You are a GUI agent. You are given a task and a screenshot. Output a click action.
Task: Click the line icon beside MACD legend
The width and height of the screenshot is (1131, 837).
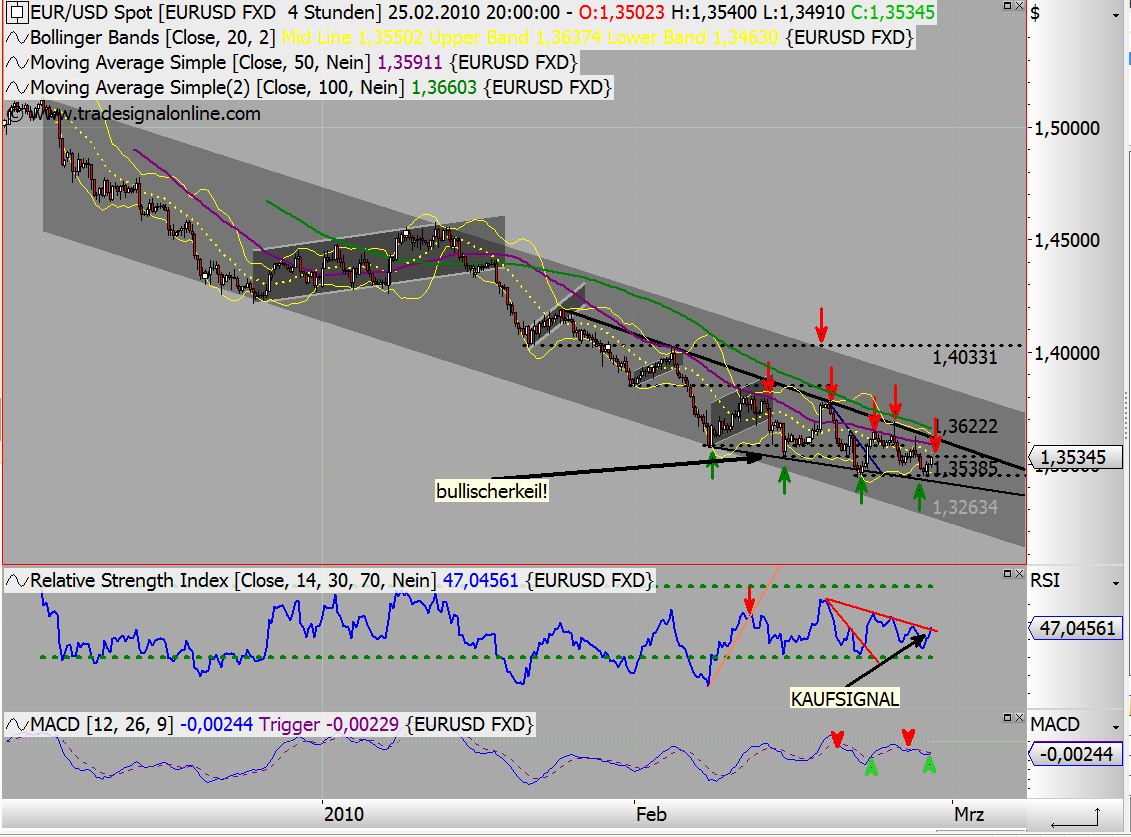[x=17, y=724]
